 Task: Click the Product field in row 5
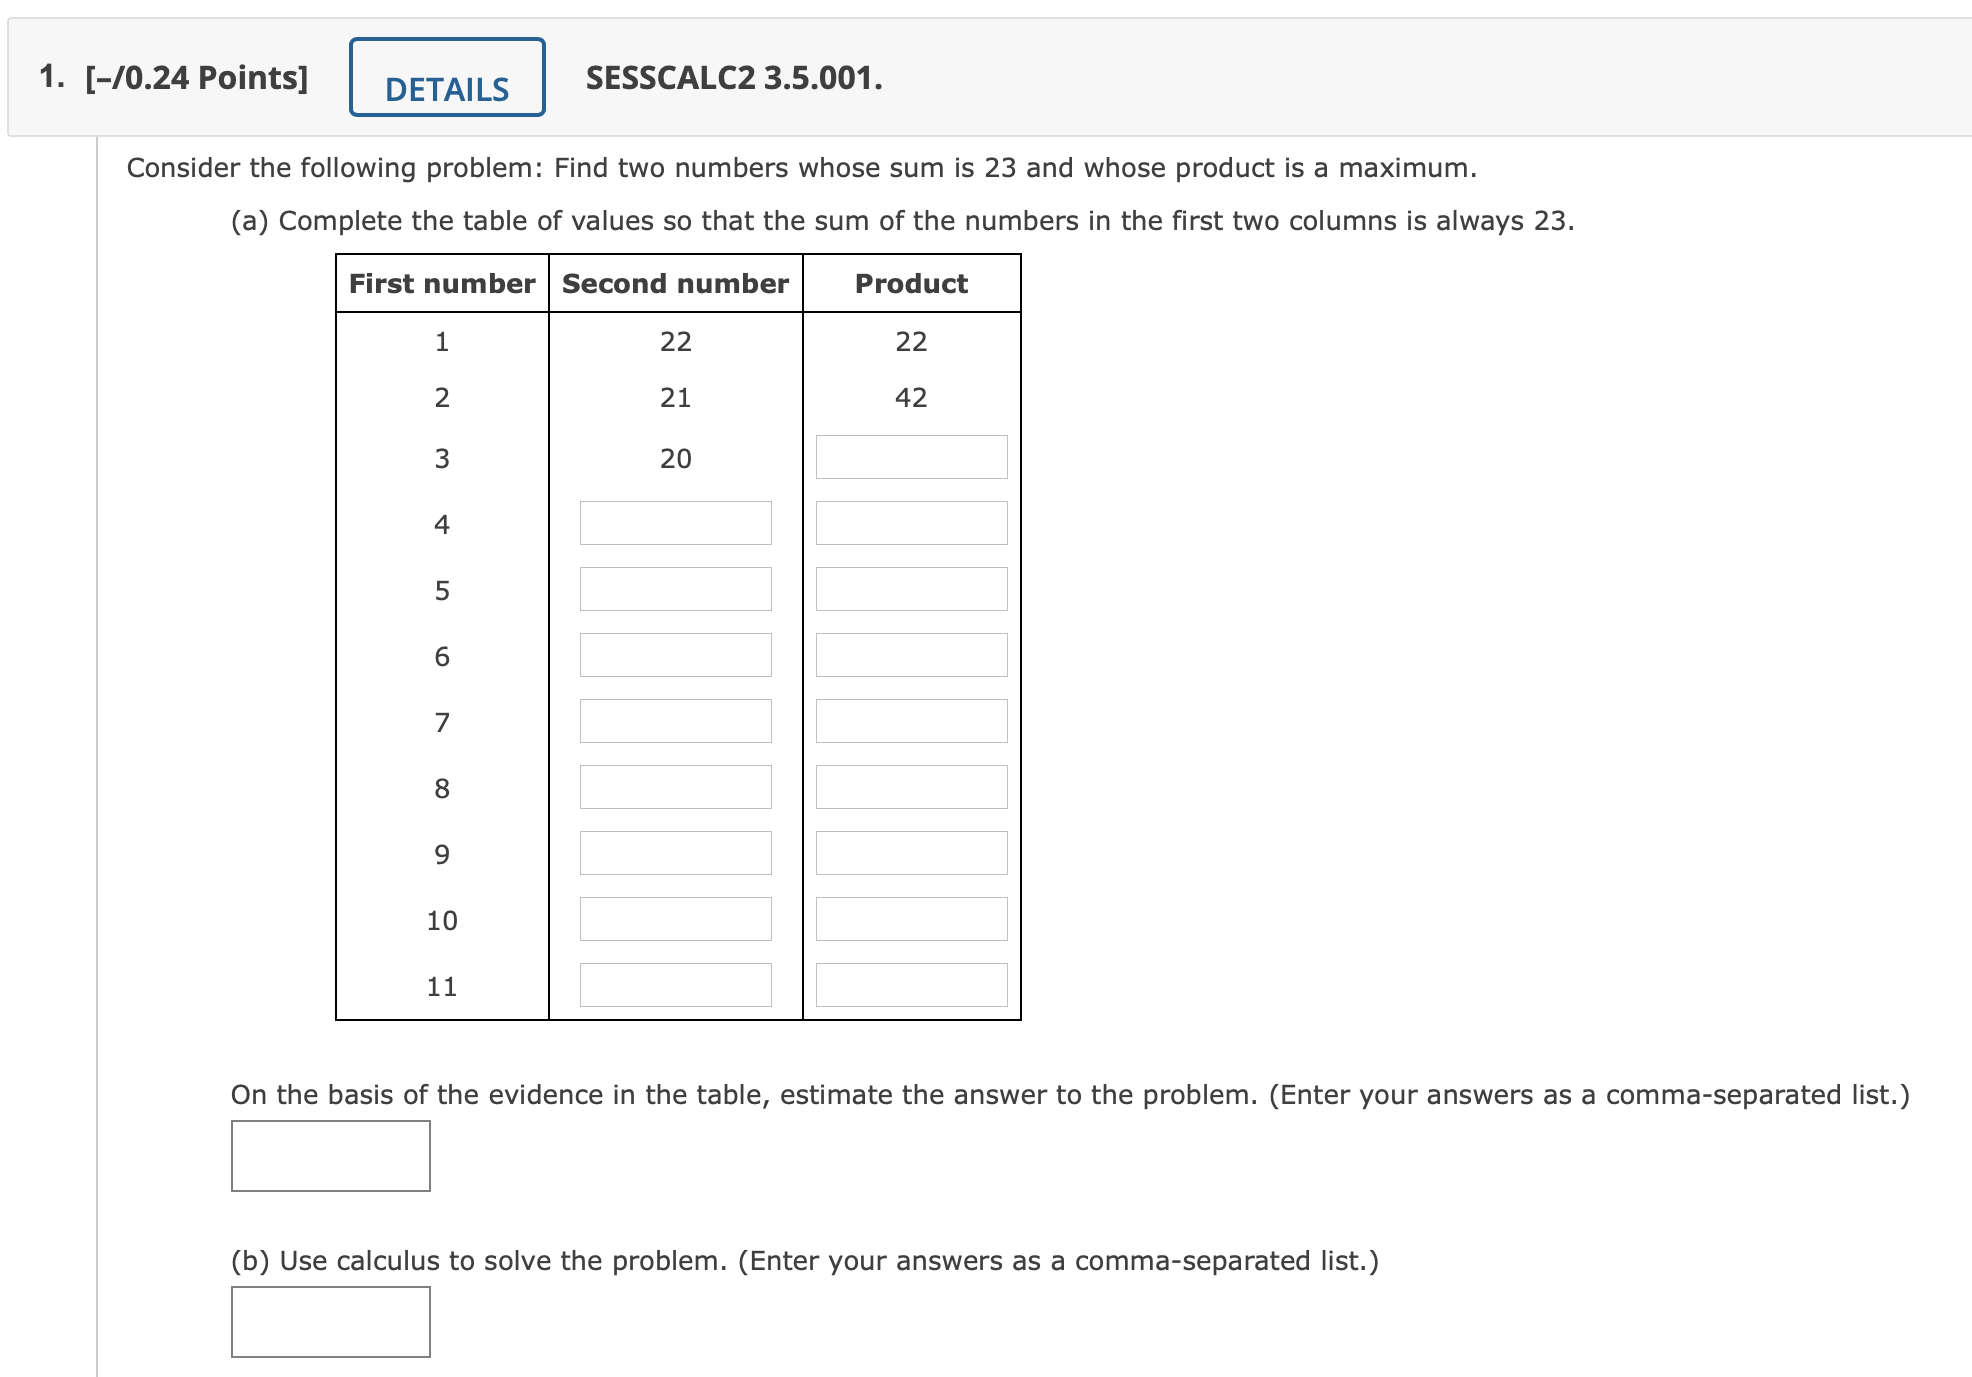coord(910,589)
